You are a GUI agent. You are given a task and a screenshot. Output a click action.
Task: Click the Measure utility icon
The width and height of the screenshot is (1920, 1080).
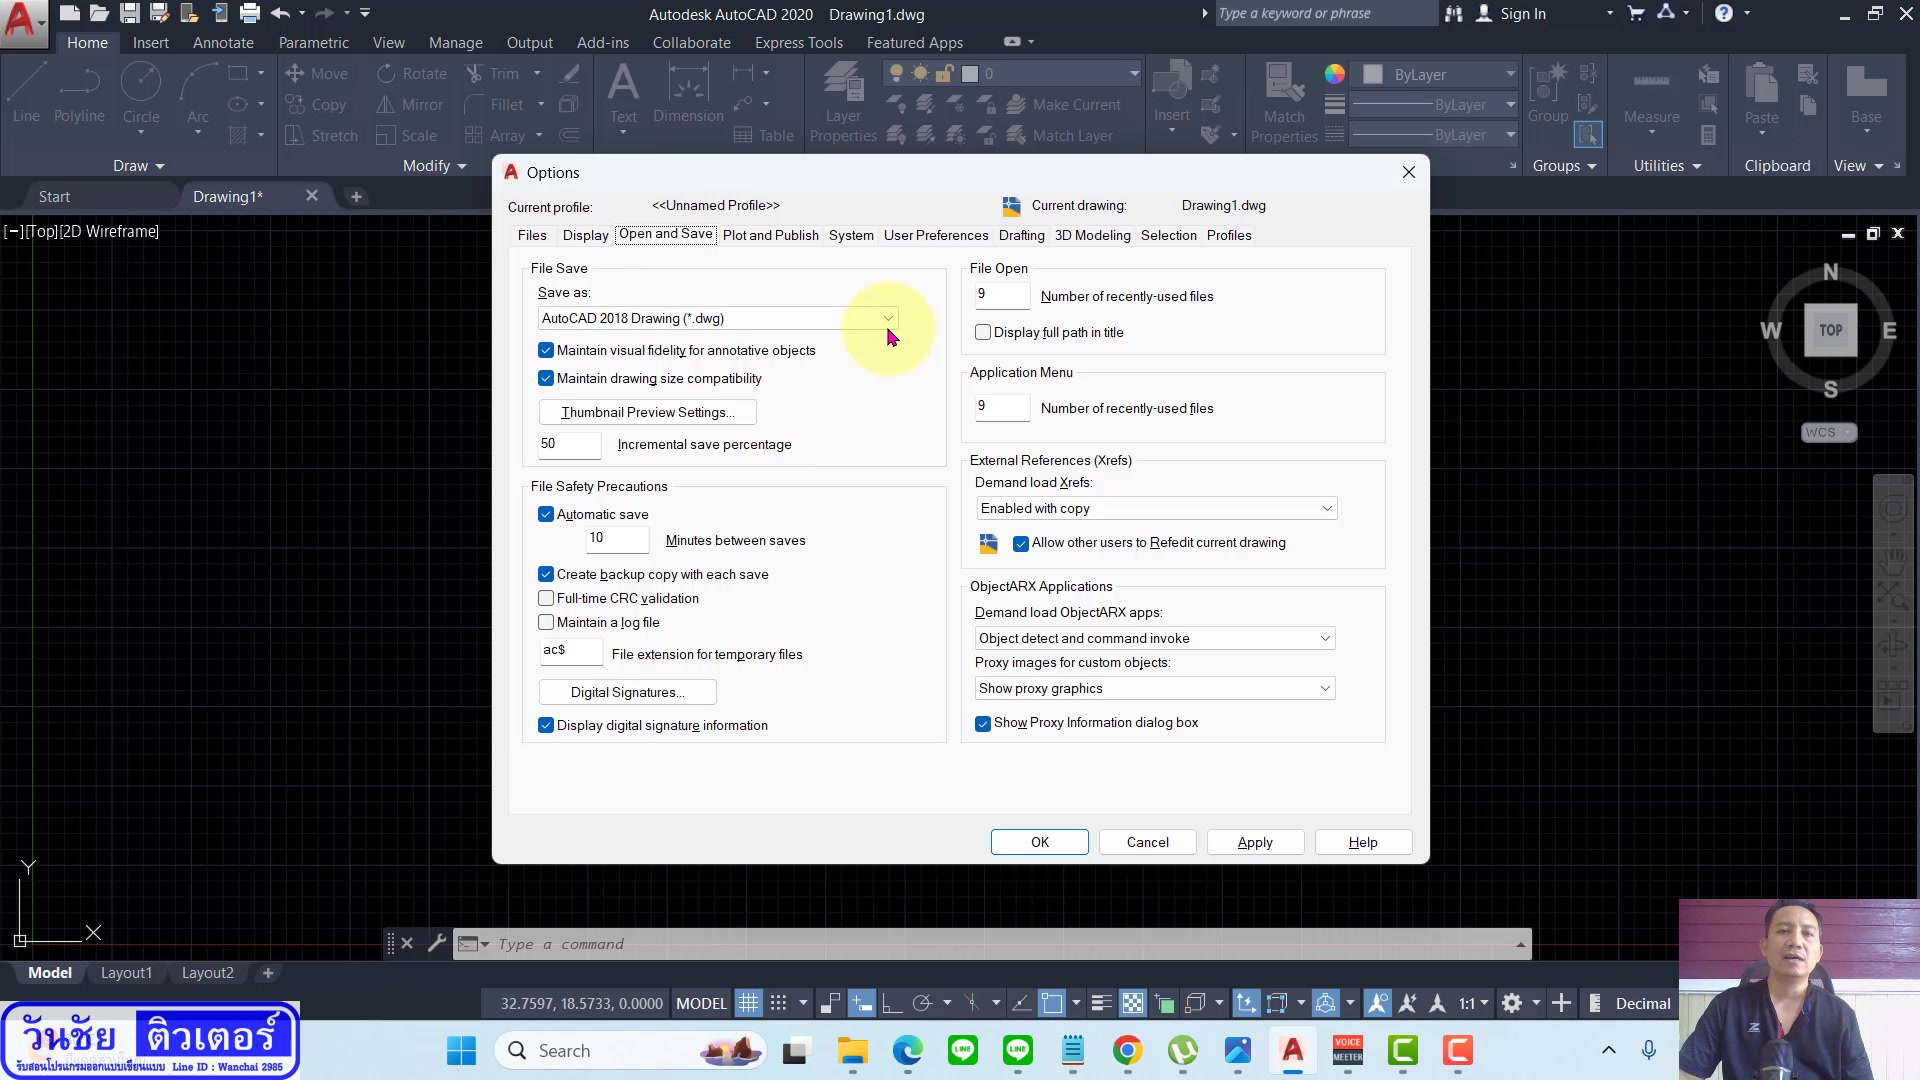click(1651, 93)
